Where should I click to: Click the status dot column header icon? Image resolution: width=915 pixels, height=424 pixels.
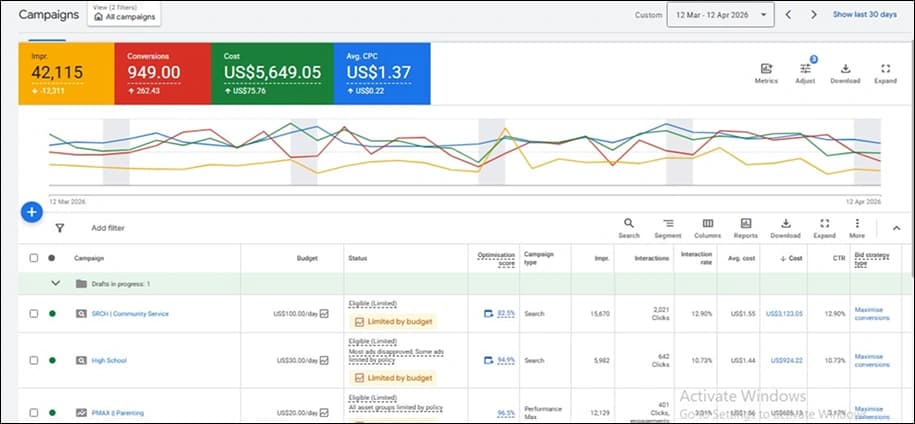pos(51,258)
